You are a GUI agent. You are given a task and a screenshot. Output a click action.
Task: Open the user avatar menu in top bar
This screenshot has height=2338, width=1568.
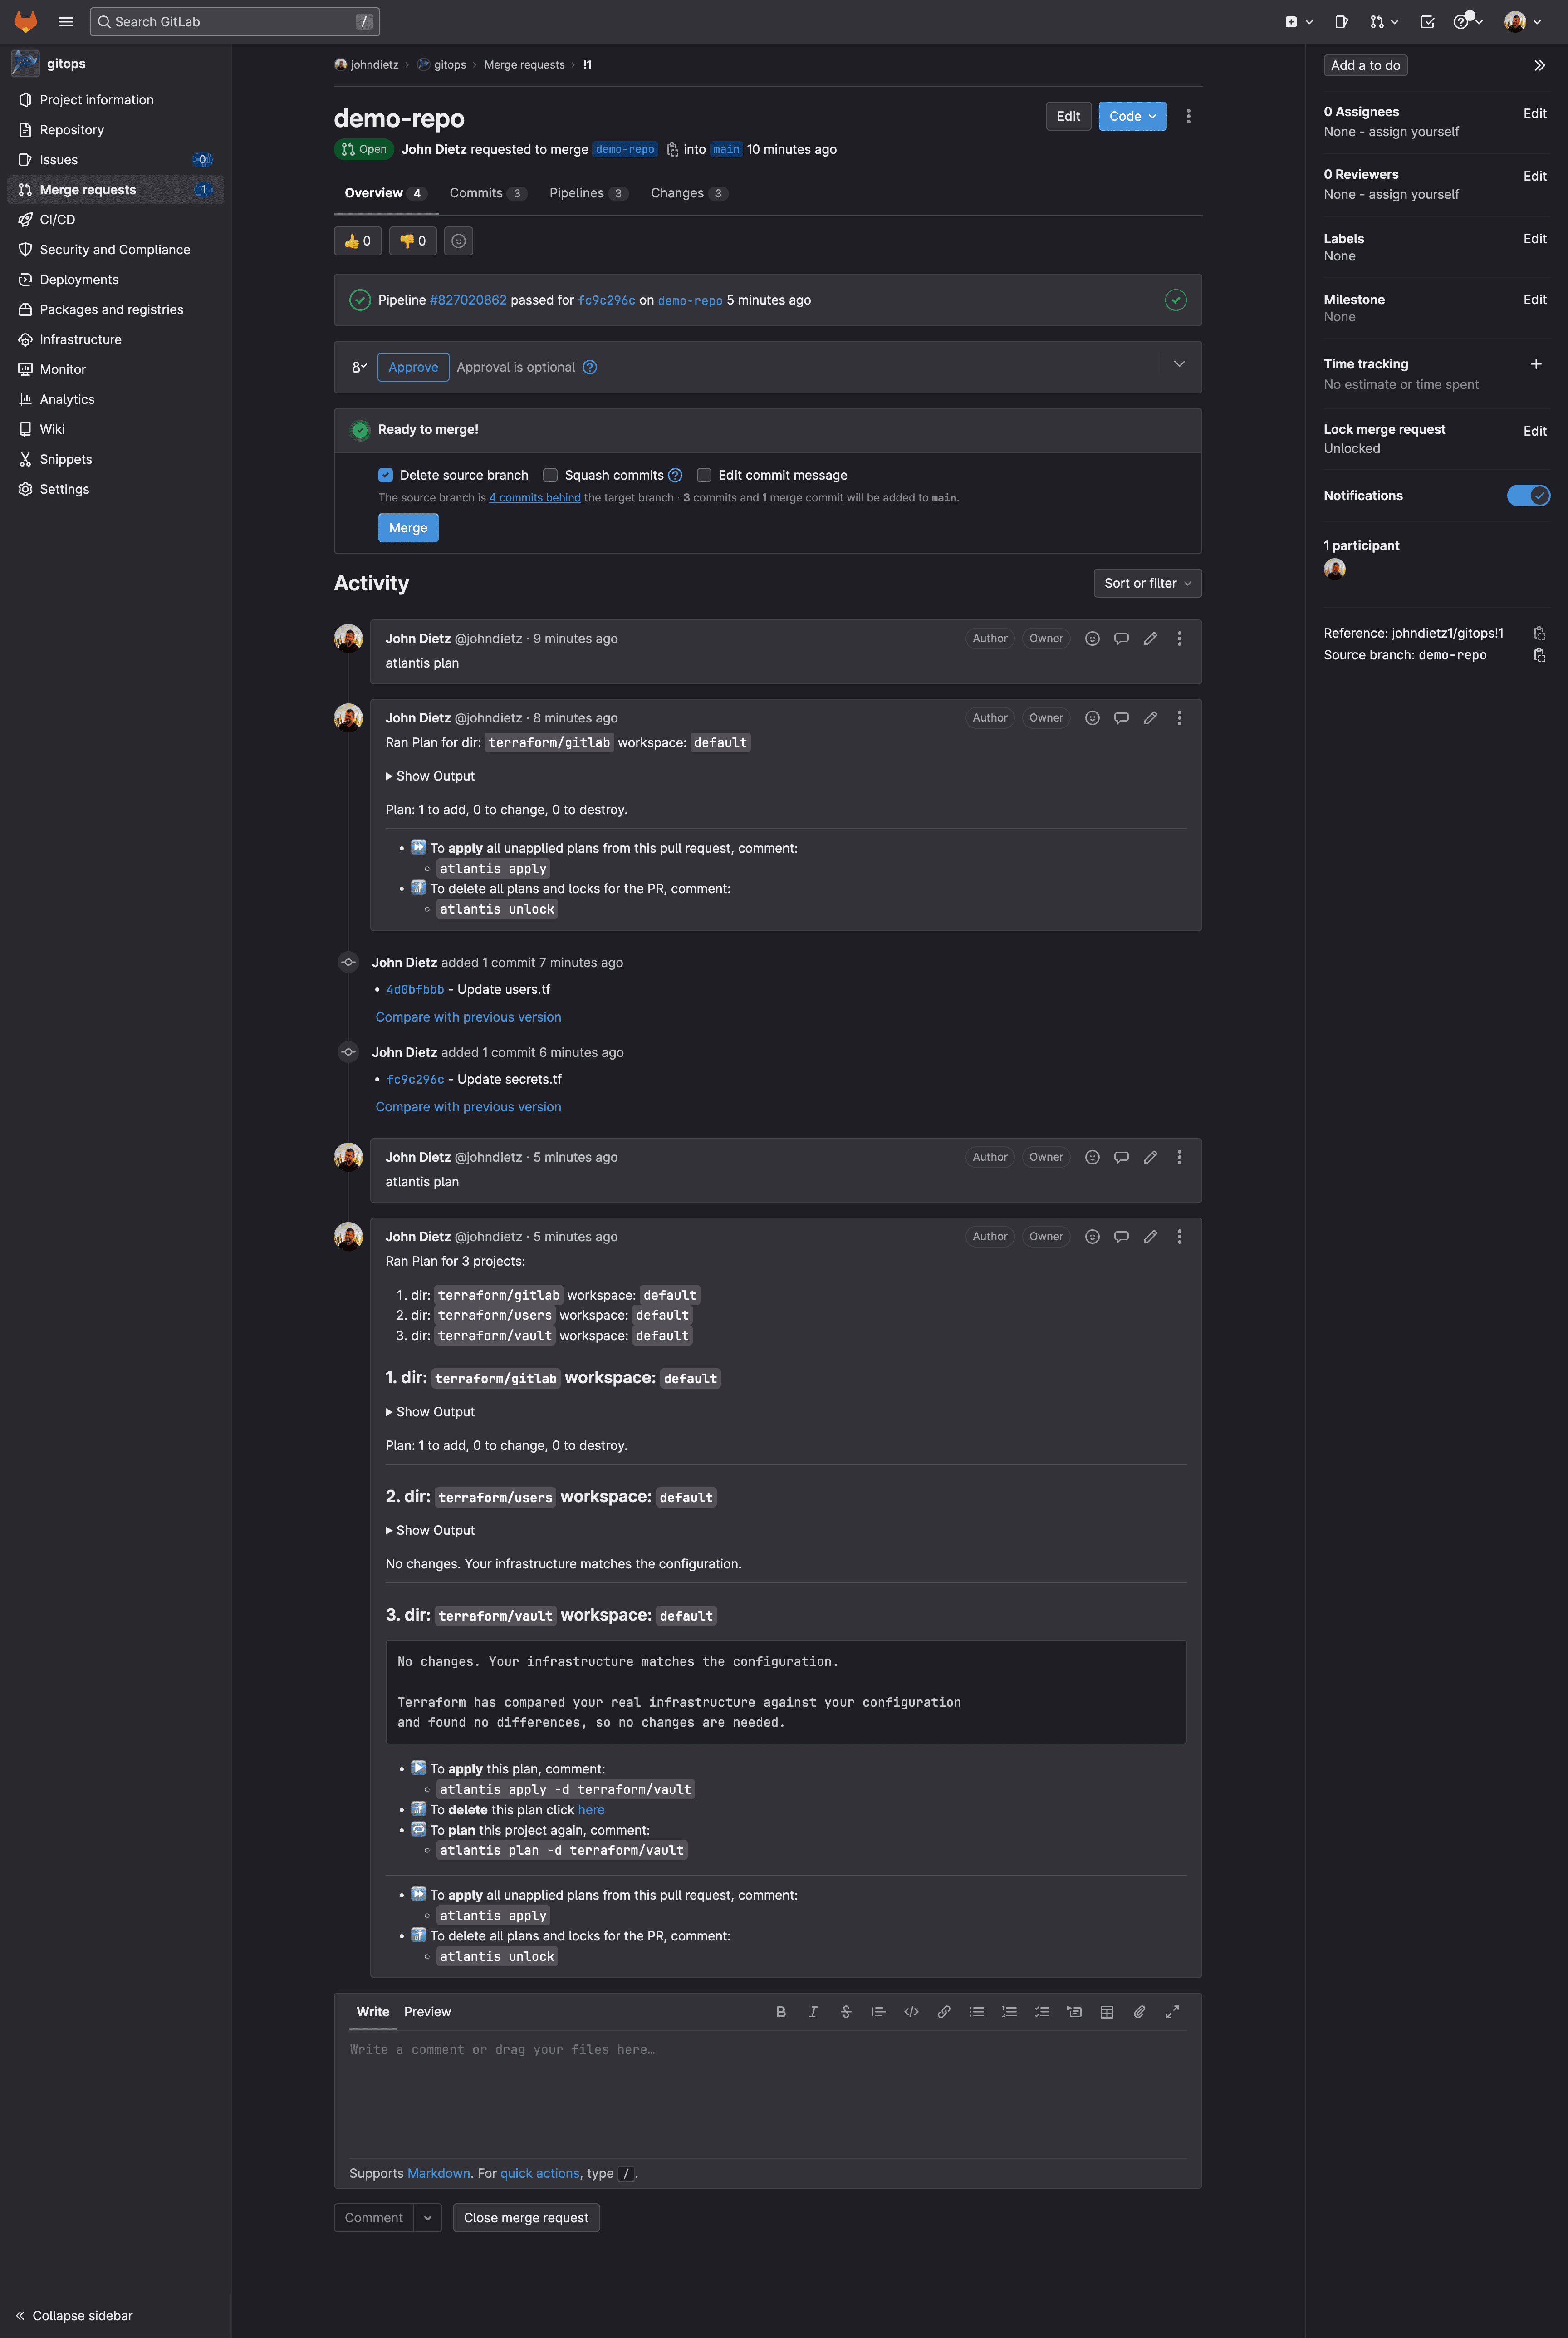(1523, 21)
